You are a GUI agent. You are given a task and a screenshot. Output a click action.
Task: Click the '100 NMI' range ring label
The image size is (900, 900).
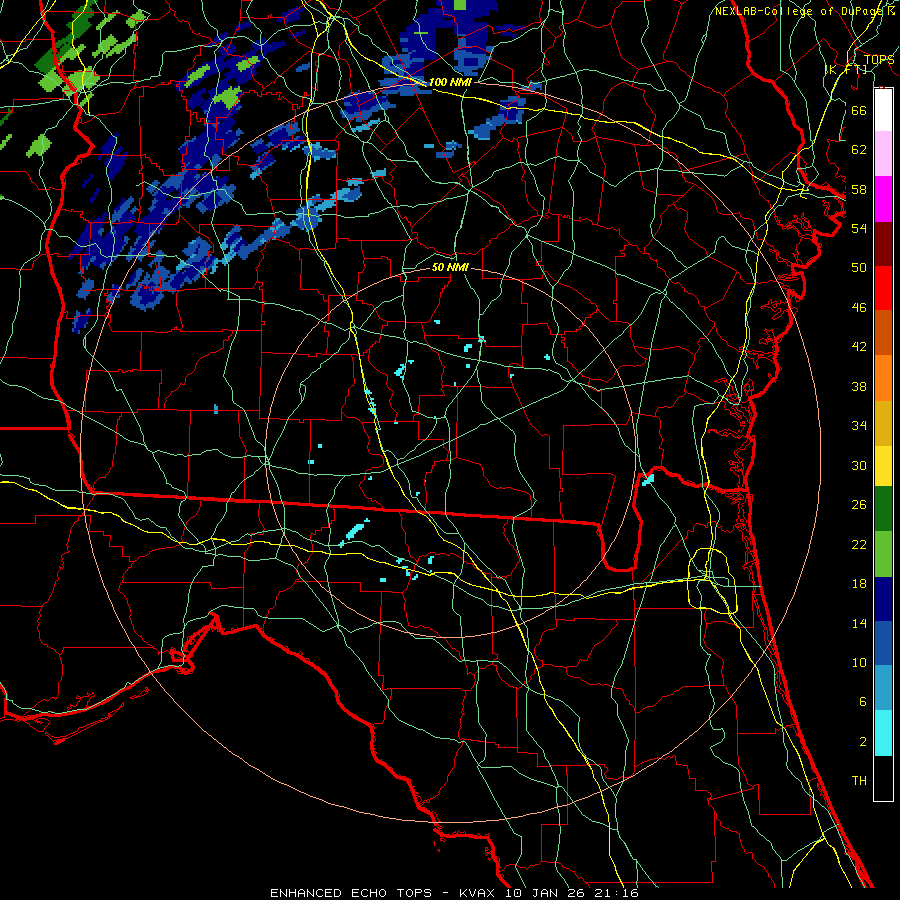[x=450, y=82]
